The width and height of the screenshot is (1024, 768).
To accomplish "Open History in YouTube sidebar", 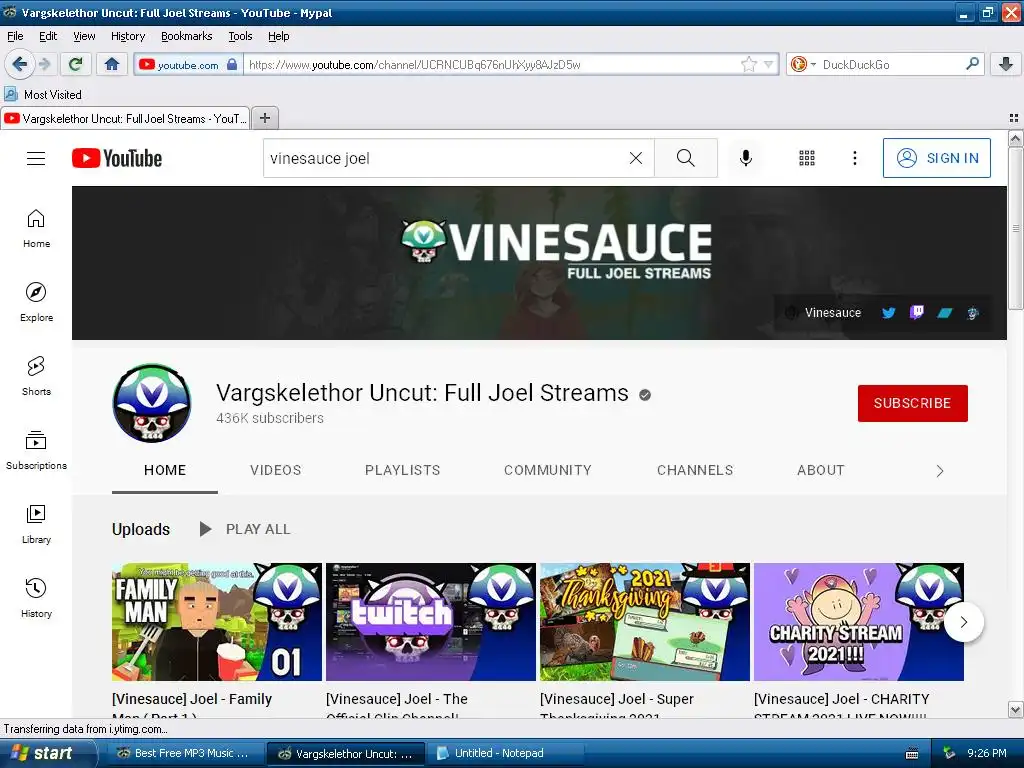I will pyautogui.click(x=36, y=598).
